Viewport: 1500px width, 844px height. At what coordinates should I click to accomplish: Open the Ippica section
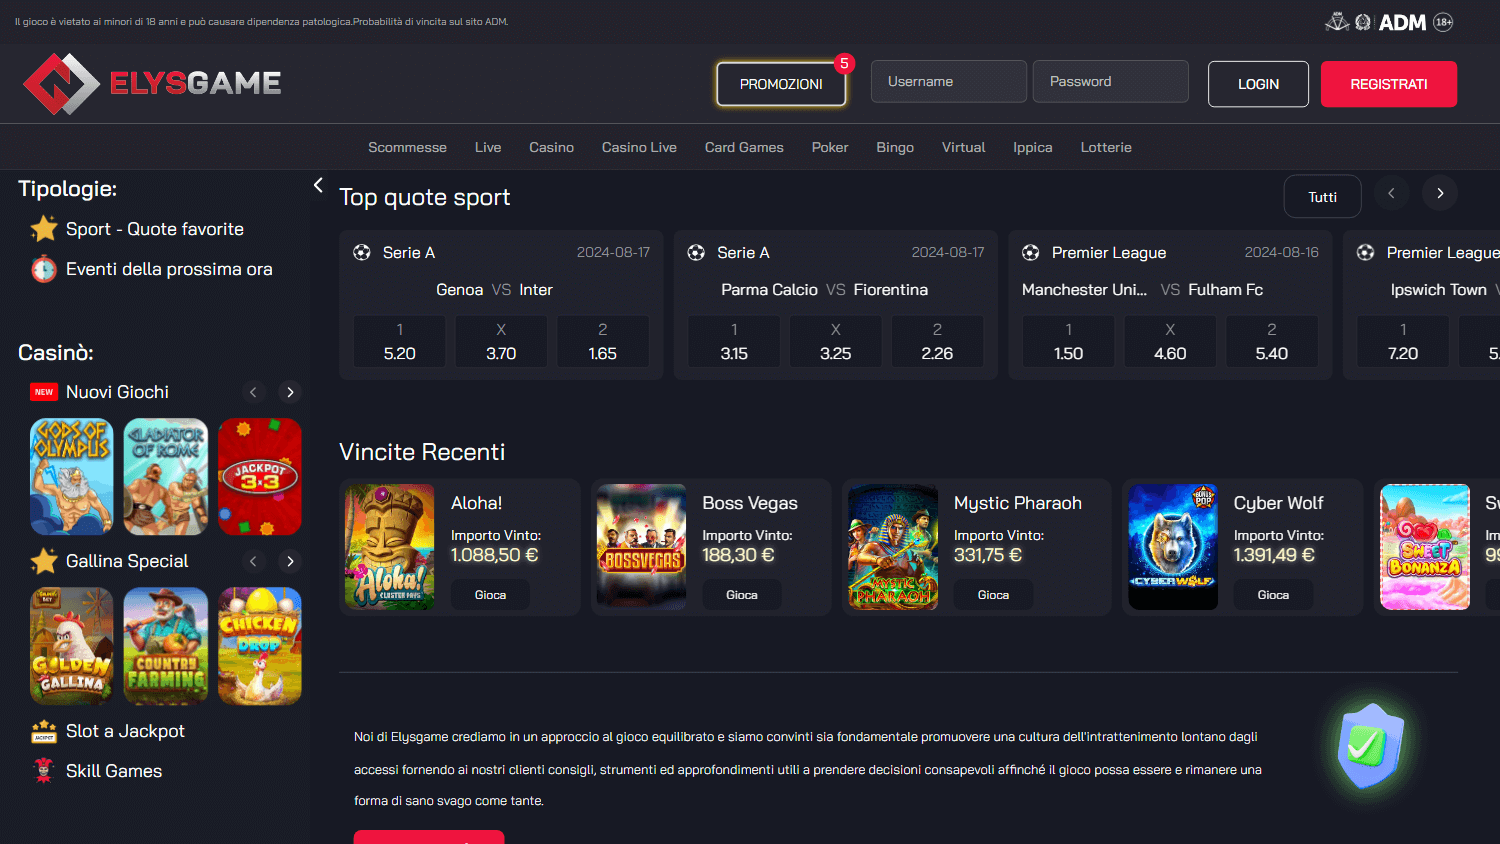pos(1032,147)
